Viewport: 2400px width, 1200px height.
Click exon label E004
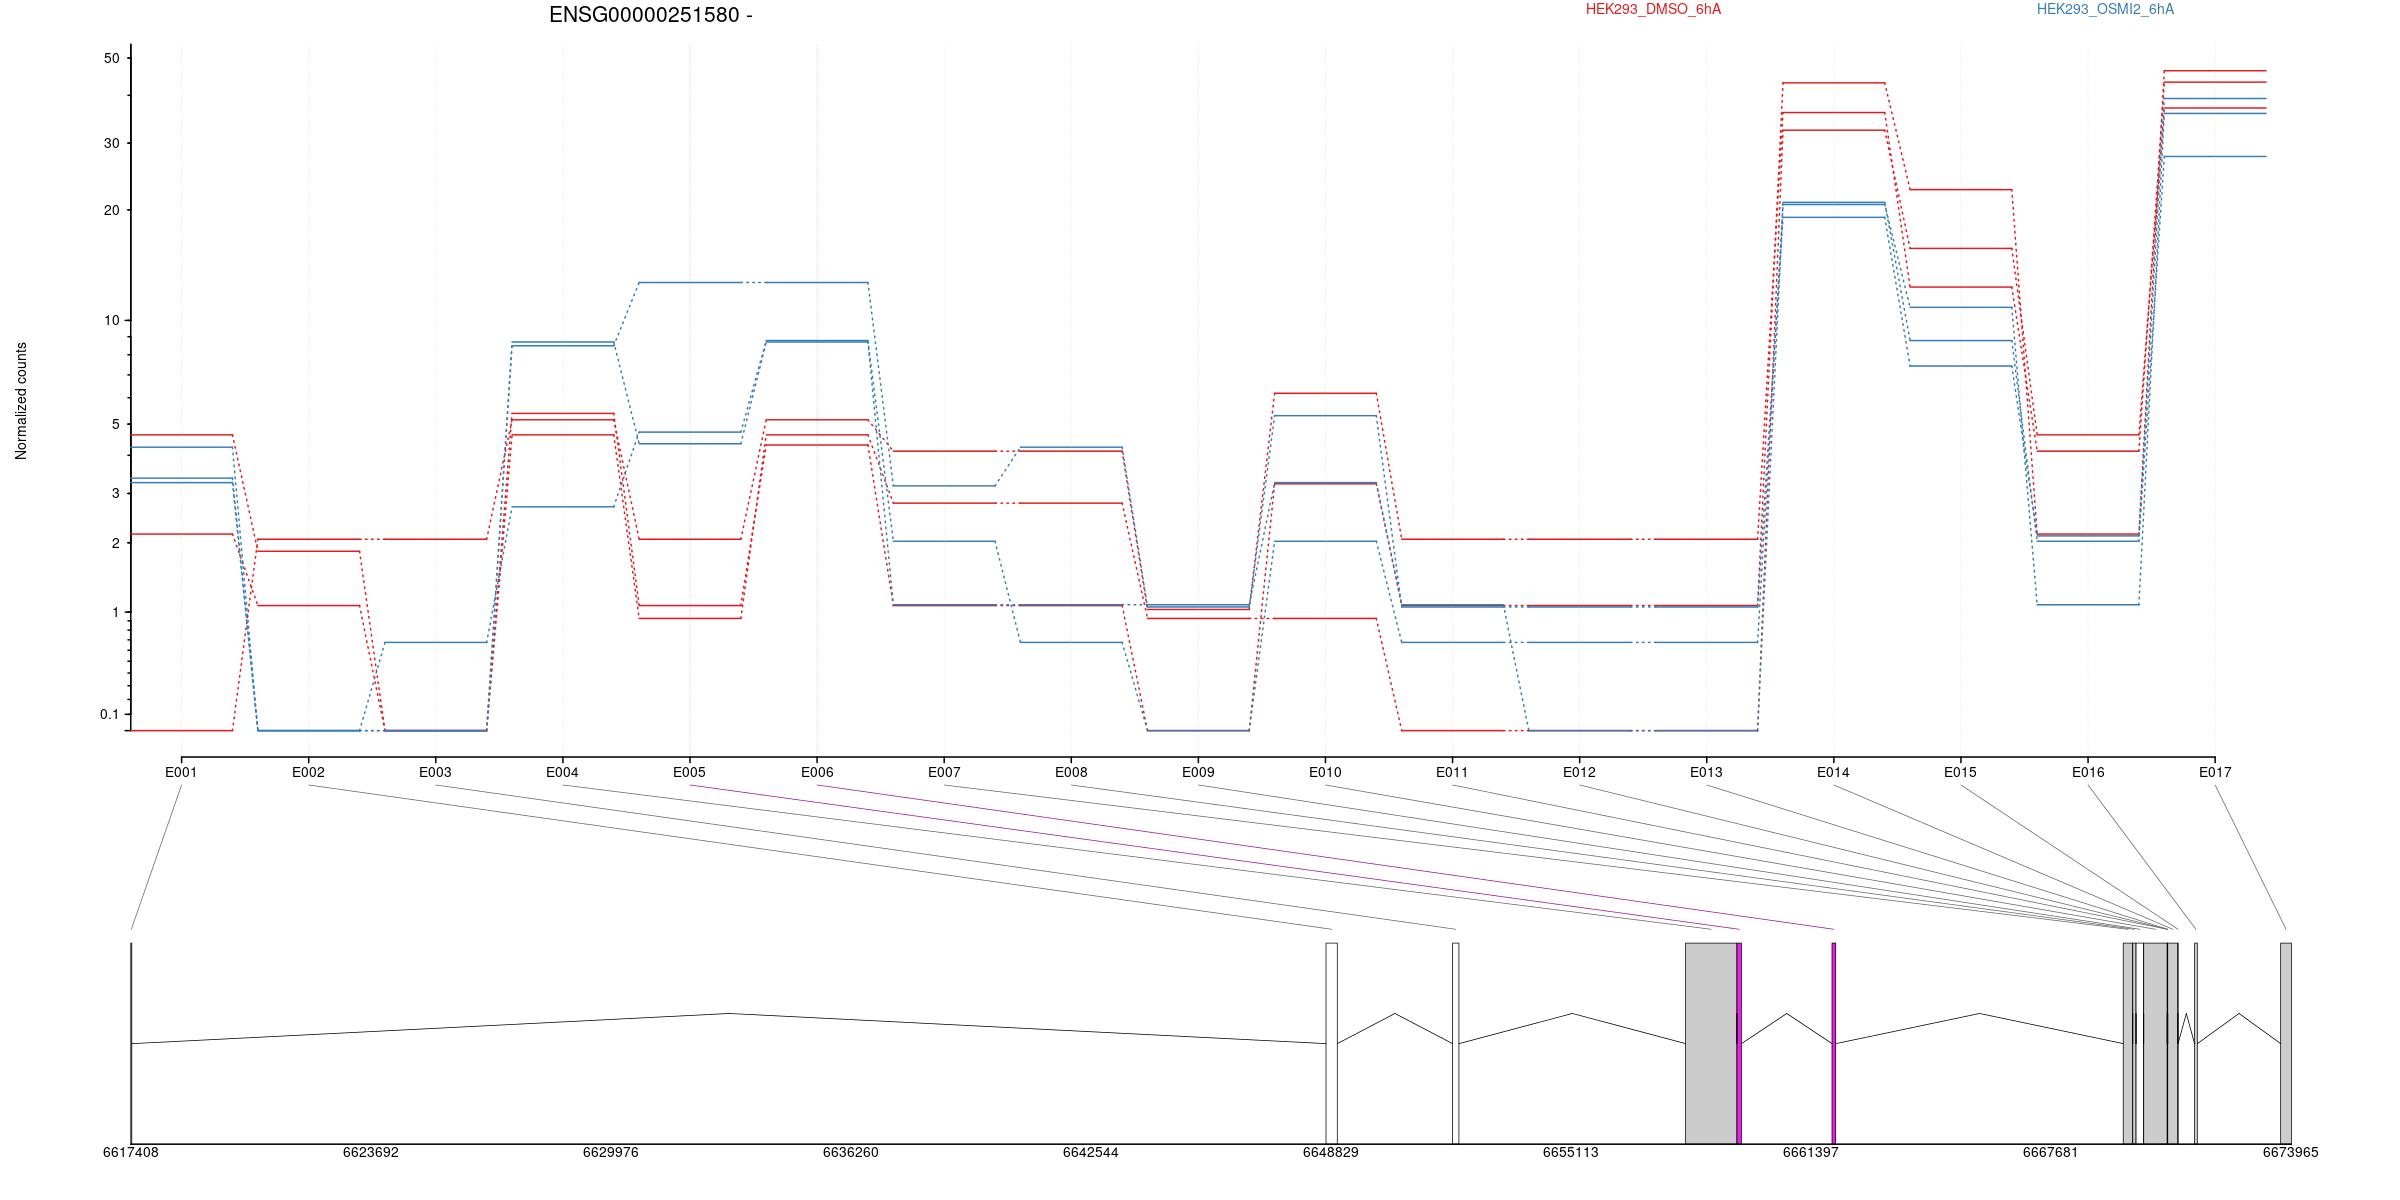(562, 772)
